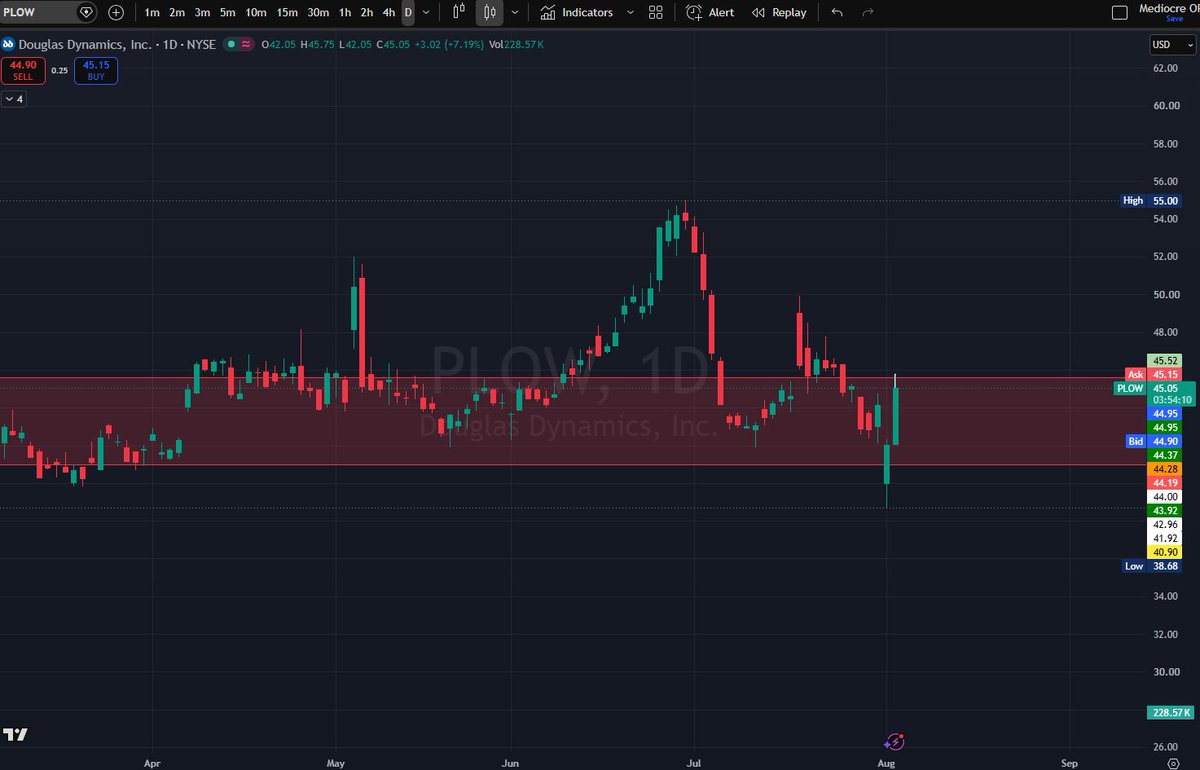Screen dimensions: 1200x770
Task: Click the 45.15 BUY button
Action: (x=96, y=70)
